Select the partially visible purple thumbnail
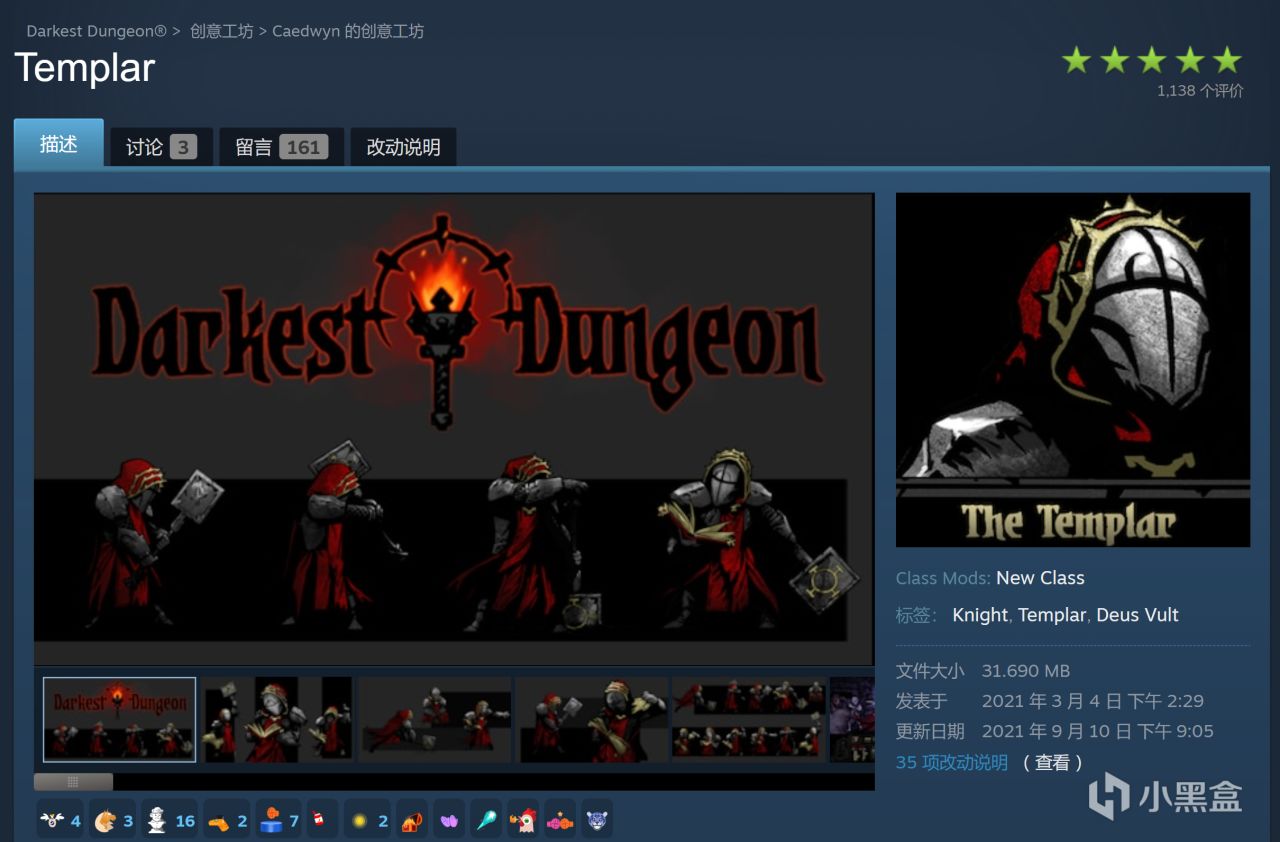 852,719
